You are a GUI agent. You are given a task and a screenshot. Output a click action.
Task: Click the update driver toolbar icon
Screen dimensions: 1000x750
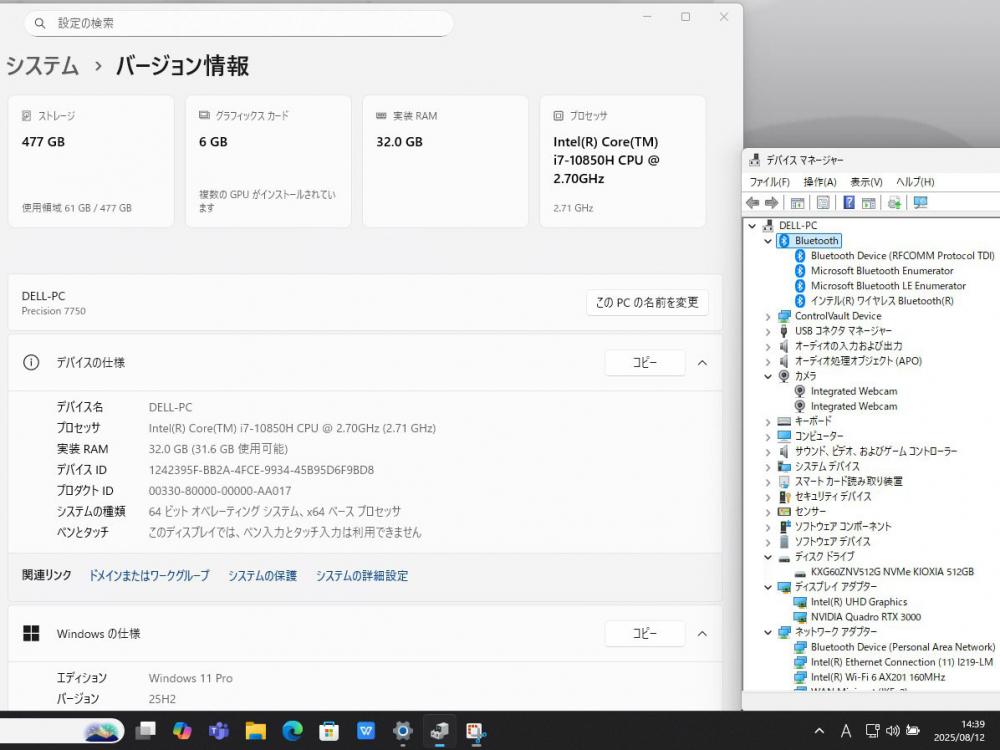pyautogui.click(x=894, y=203)
